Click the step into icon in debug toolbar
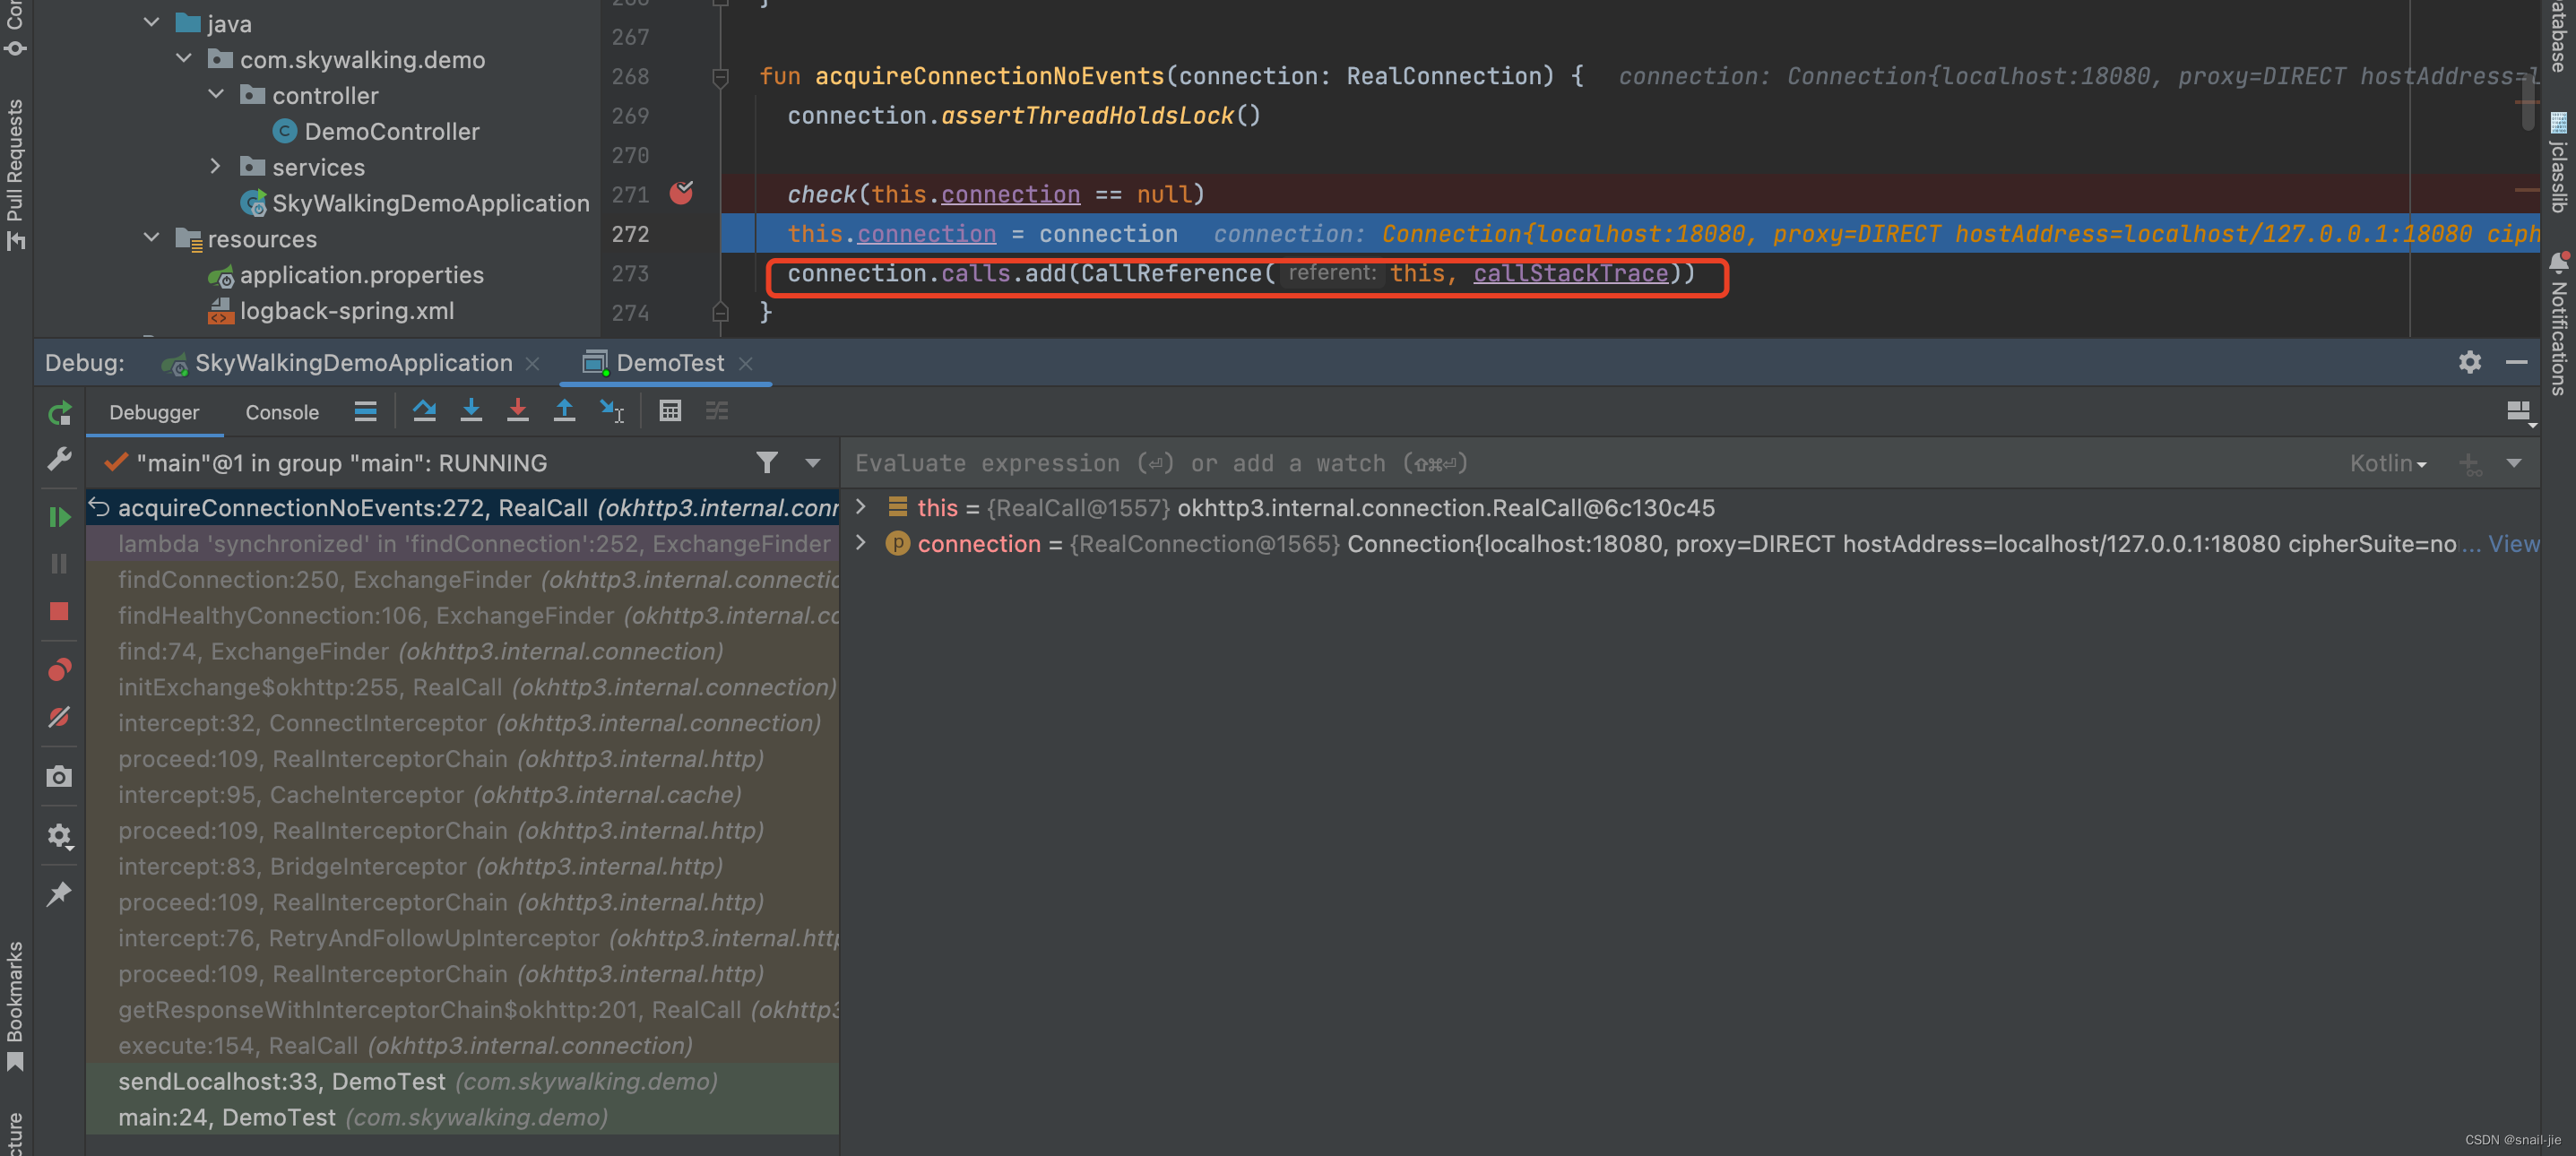Viewport: 2576px width, 1156px height. point(468,410)
